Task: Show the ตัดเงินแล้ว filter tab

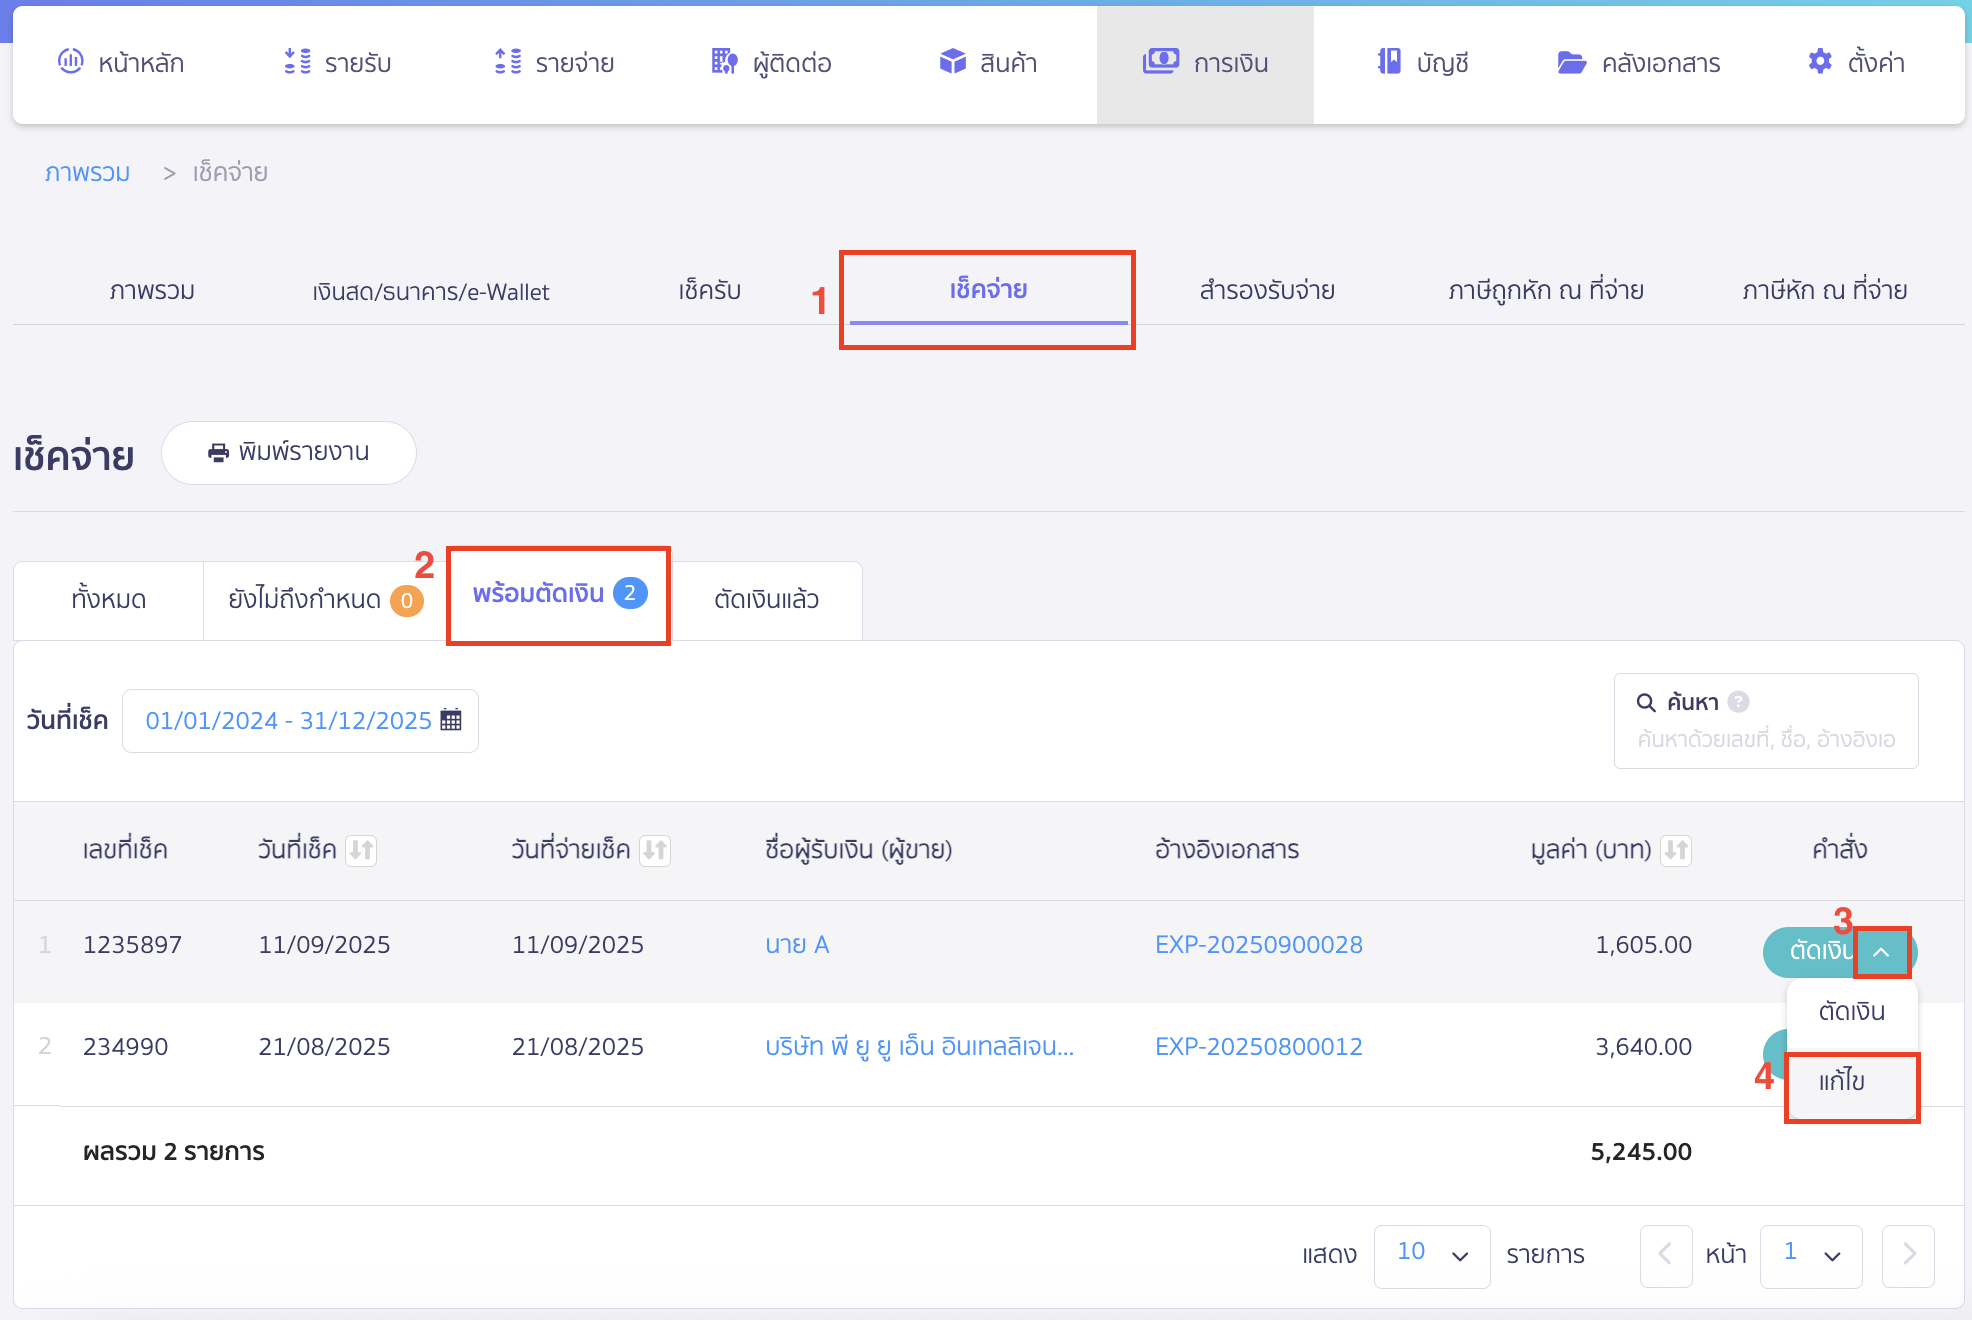Action: [766, 600]
